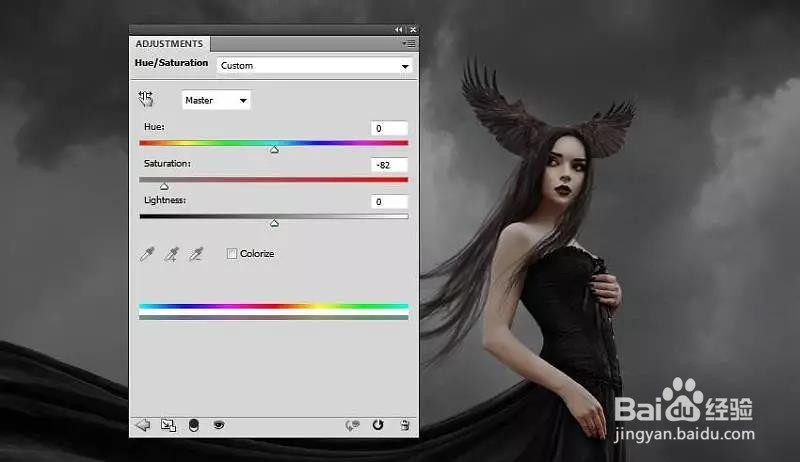Click the Saturation value field showing -82
800x462 pixels.
pos(389,165)
